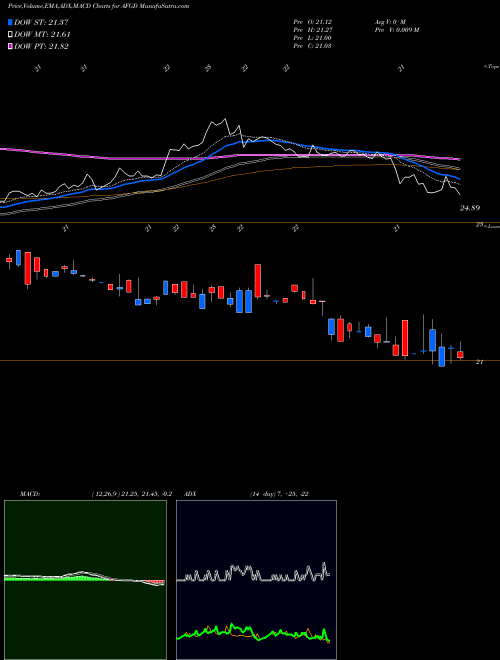The width and height of the screenshot is (500, 660).
Task: Click the 24.89 price label
Action: pos(470,208)
